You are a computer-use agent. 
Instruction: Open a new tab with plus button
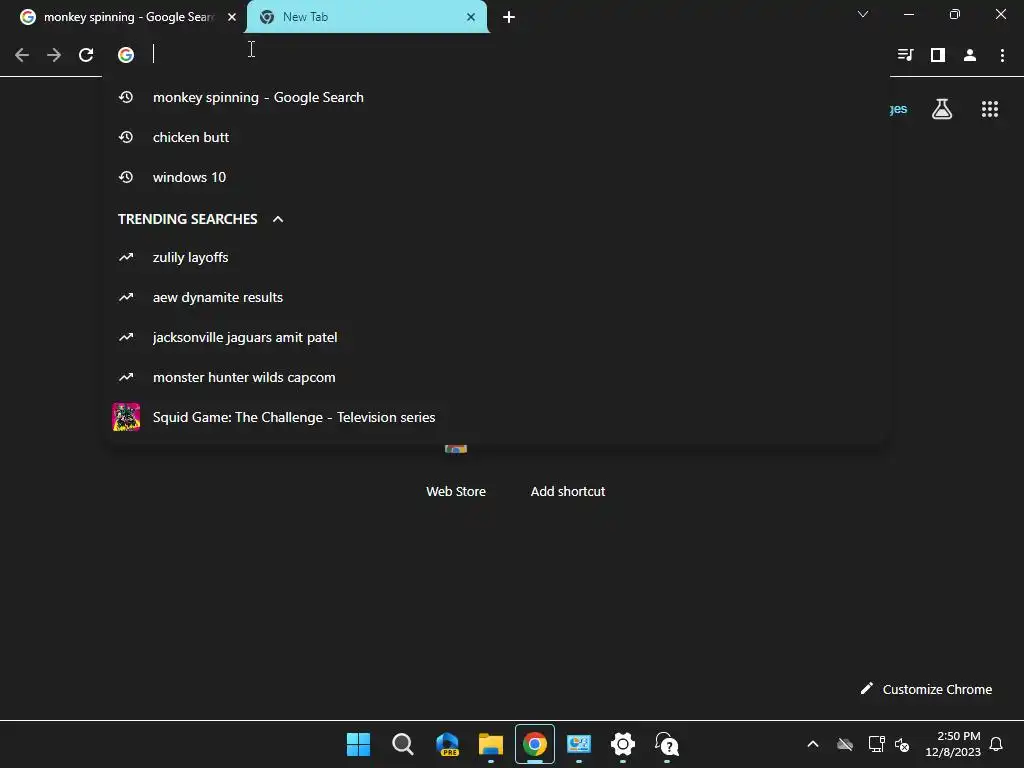[x=509, y=17]
